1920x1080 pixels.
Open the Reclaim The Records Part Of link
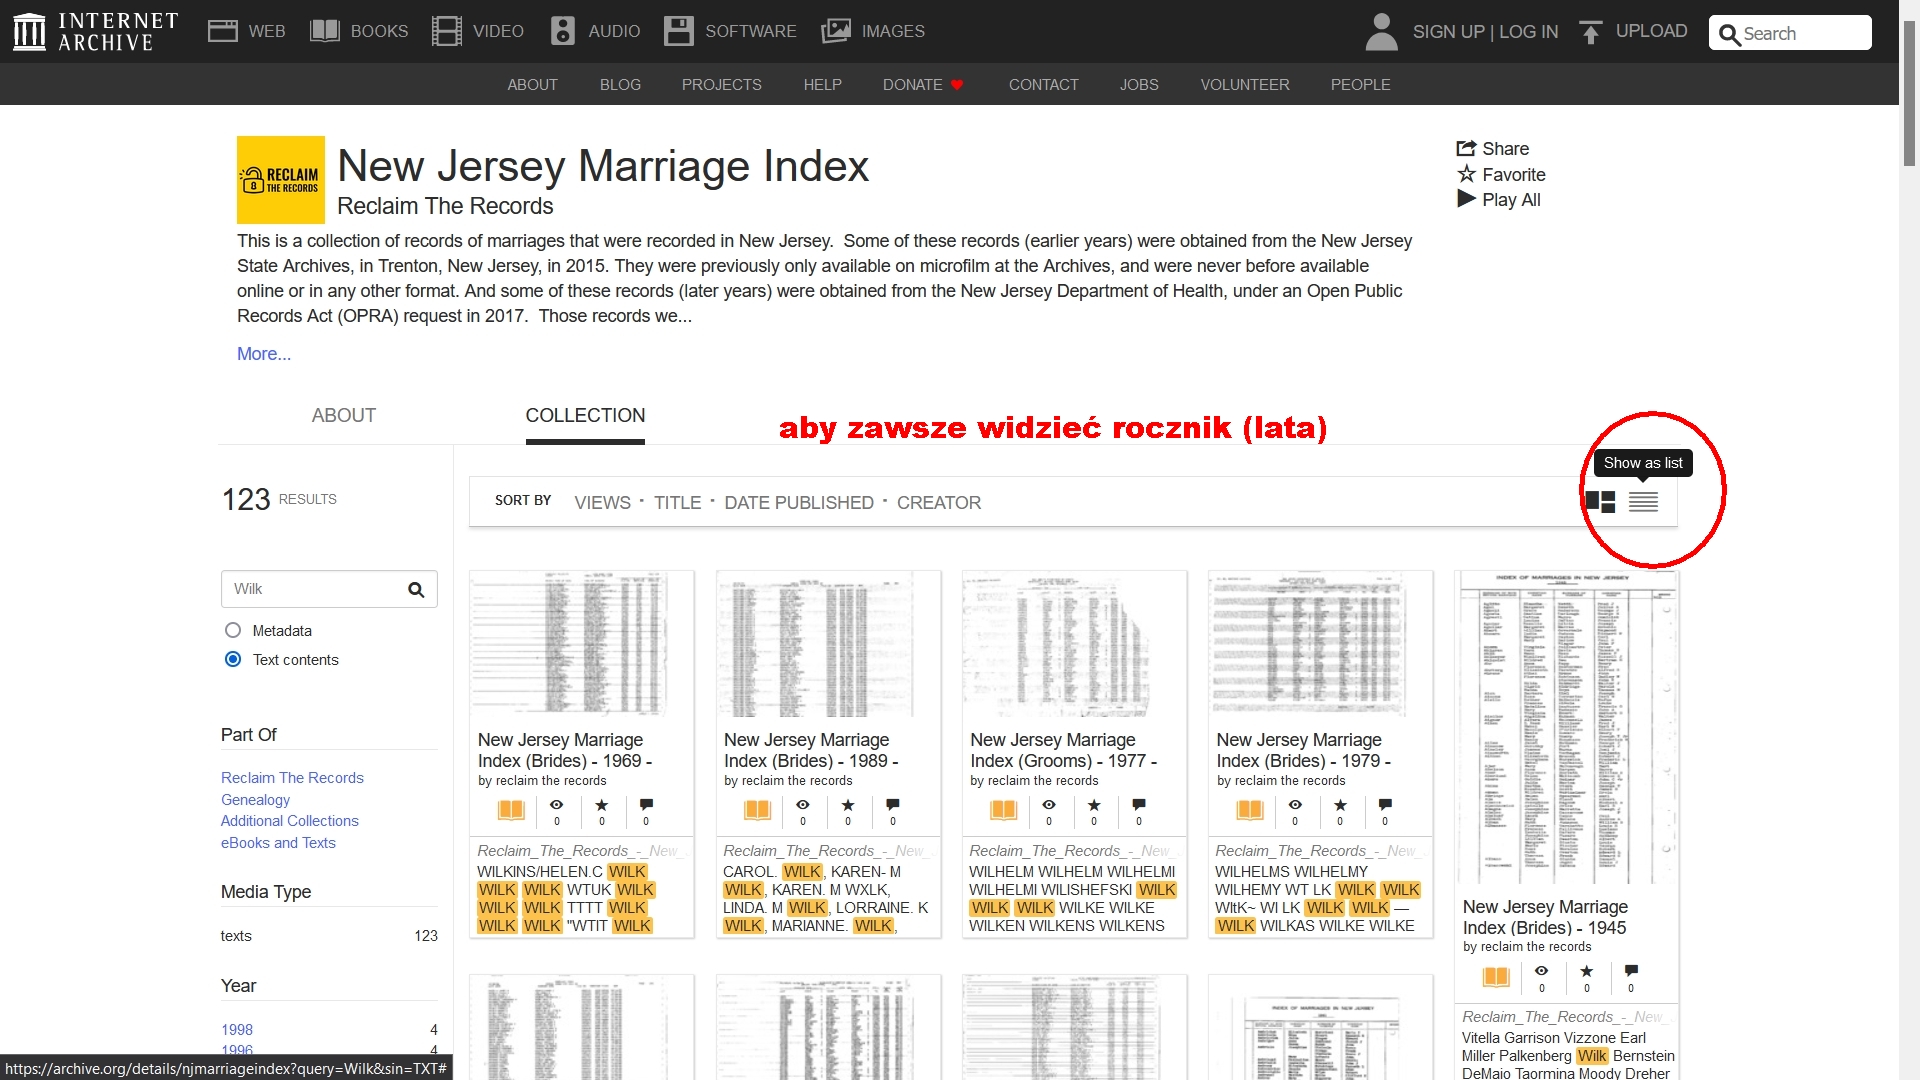pos(292,778)
